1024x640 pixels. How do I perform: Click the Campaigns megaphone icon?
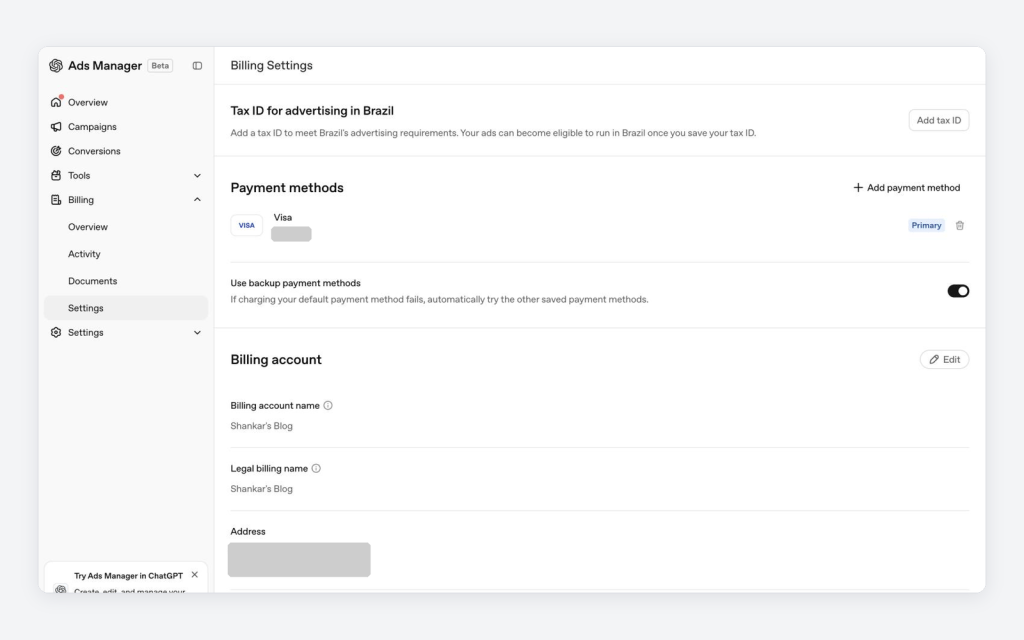[56, 127]
